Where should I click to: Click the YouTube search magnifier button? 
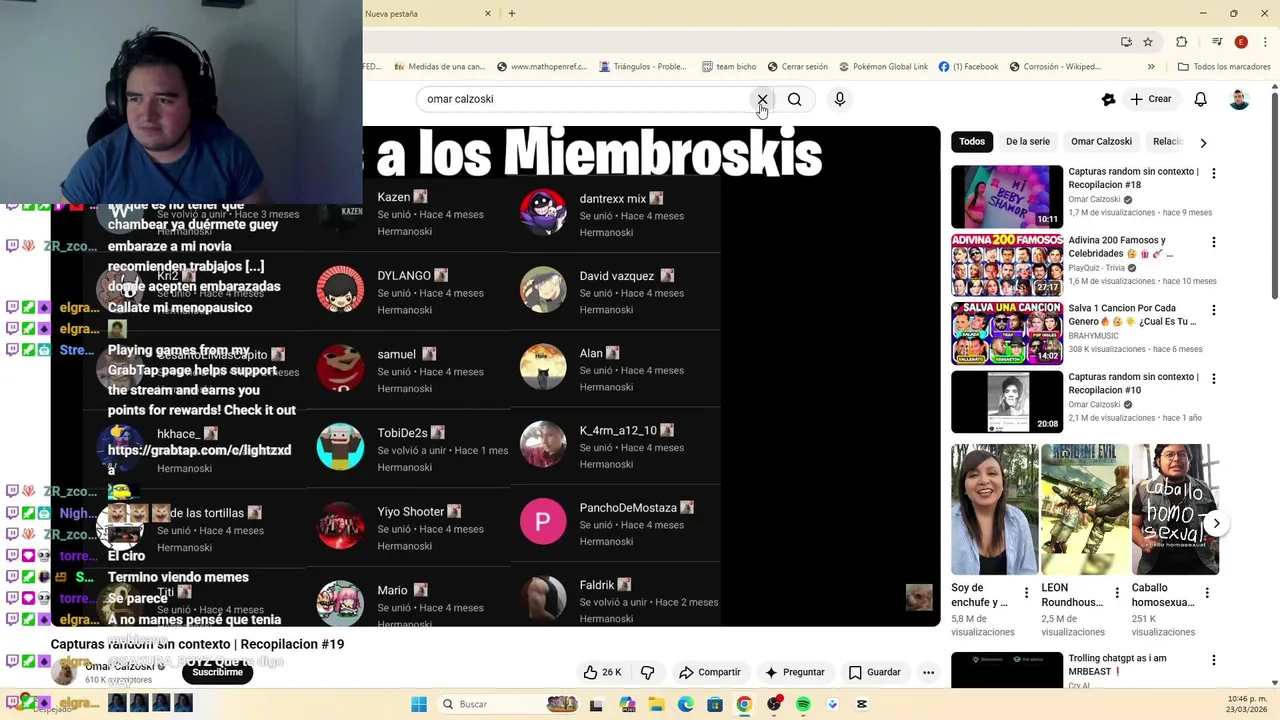(x=794, y=99)
